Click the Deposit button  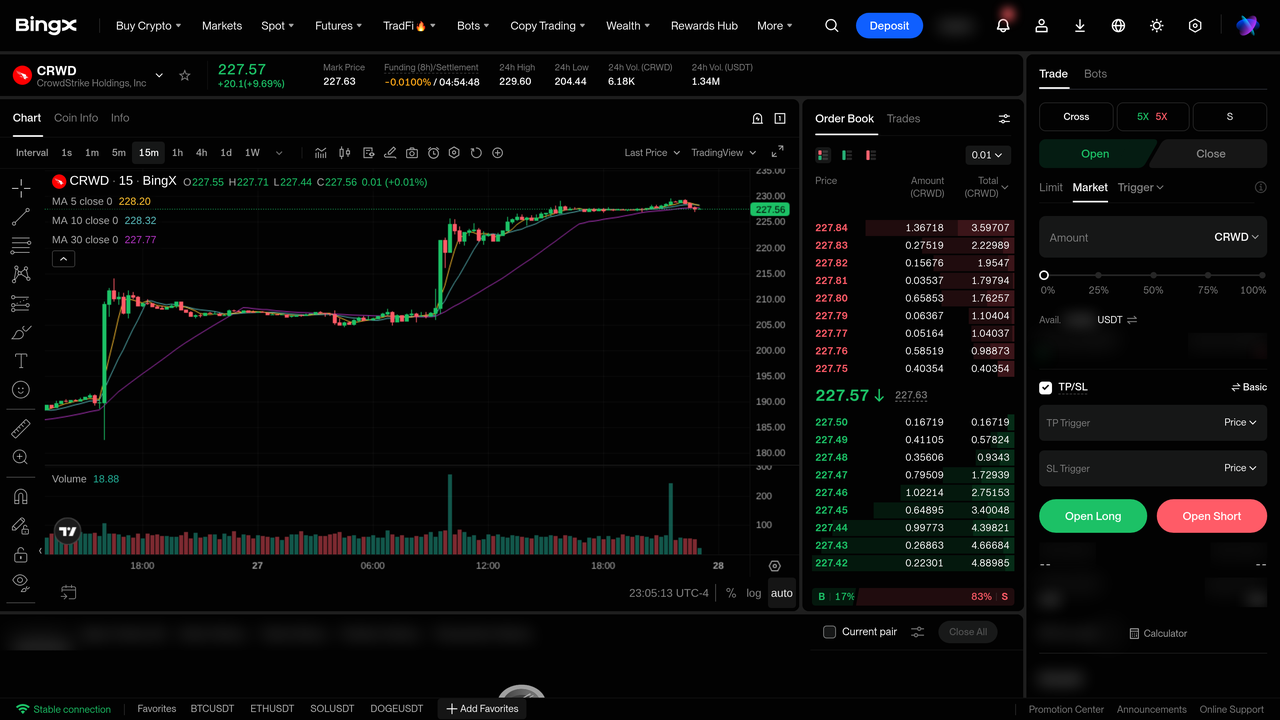(x=889, y=26)
